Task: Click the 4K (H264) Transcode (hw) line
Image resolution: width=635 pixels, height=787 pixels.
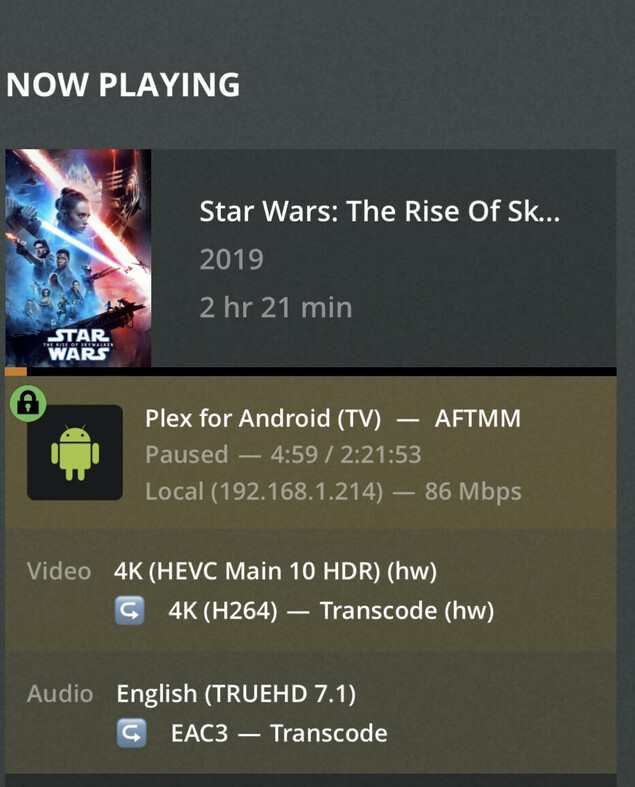Action: pos(331,611)
